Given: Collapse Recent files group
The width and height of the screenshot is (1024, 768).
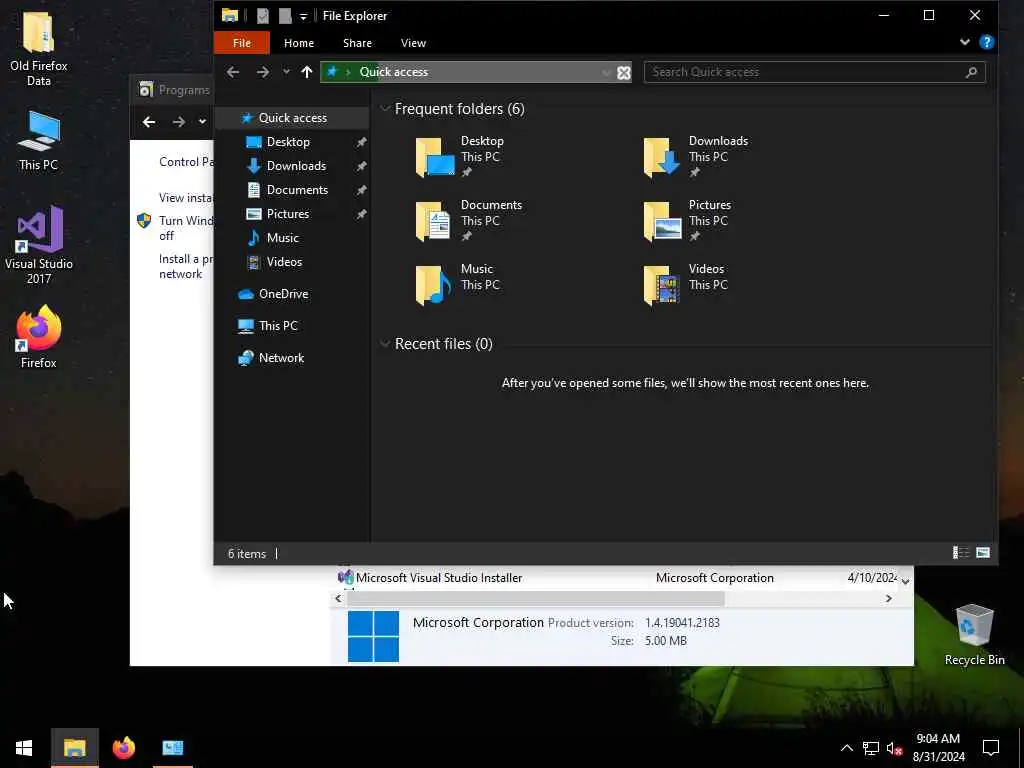Looking at the screenshot, I should [385, 344].
